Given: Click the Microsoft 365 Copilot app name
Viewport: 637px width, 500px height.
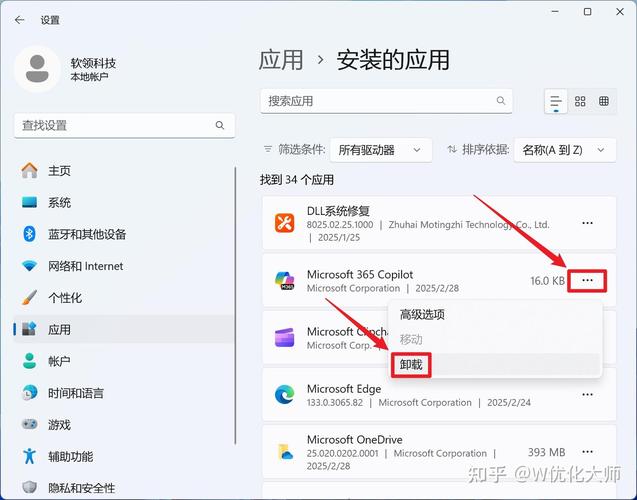Looking at the screenshot, I should pos(360,275).
